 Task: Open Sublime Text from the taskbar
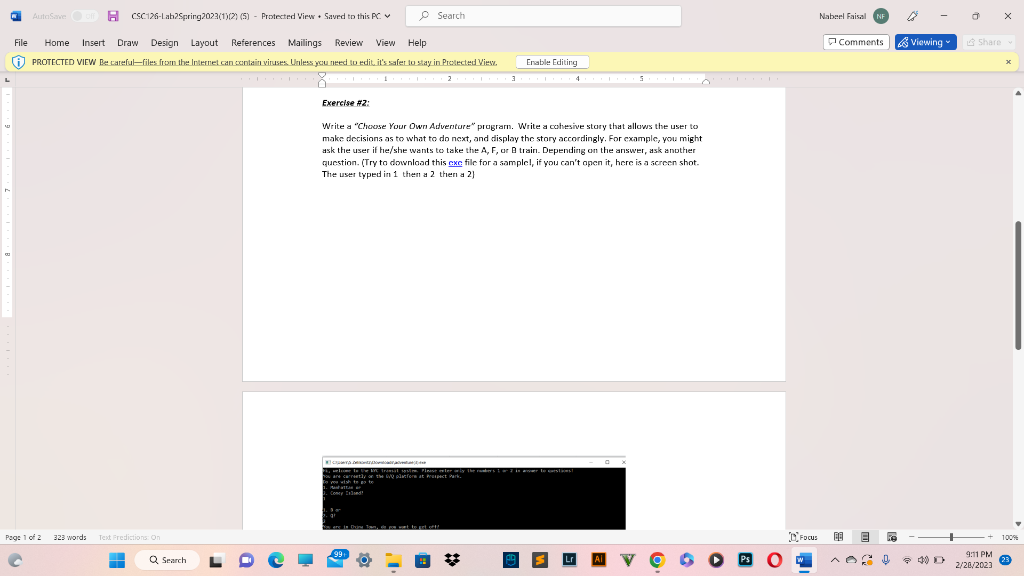pos(538,560)
